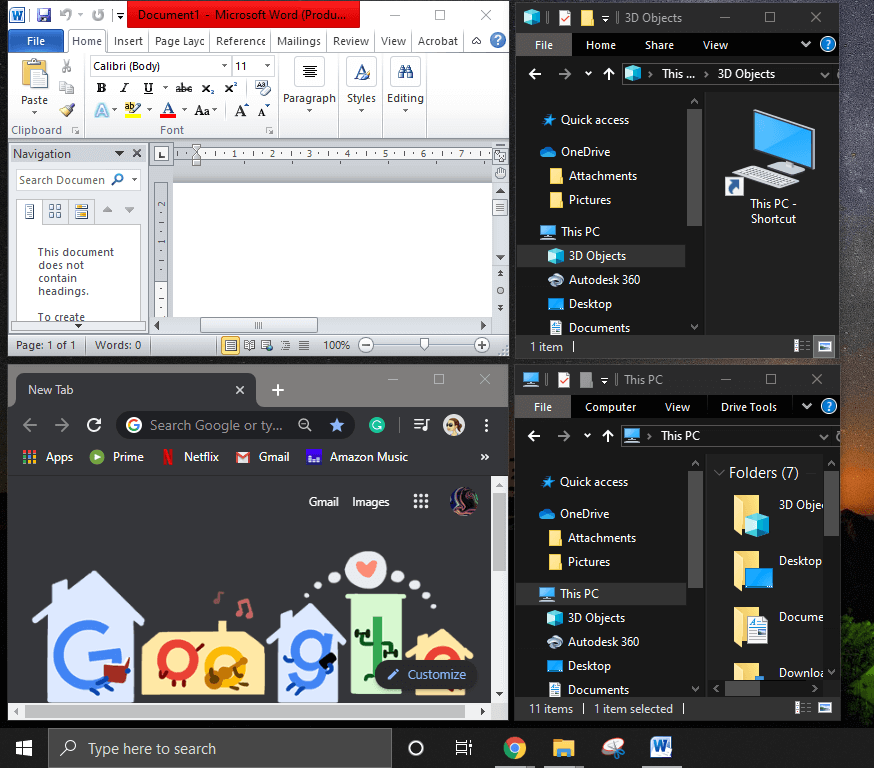Screen dimensions: 874x768
Task: Apply Bold formatting in Word's Font group
Action: coord(101,88)
